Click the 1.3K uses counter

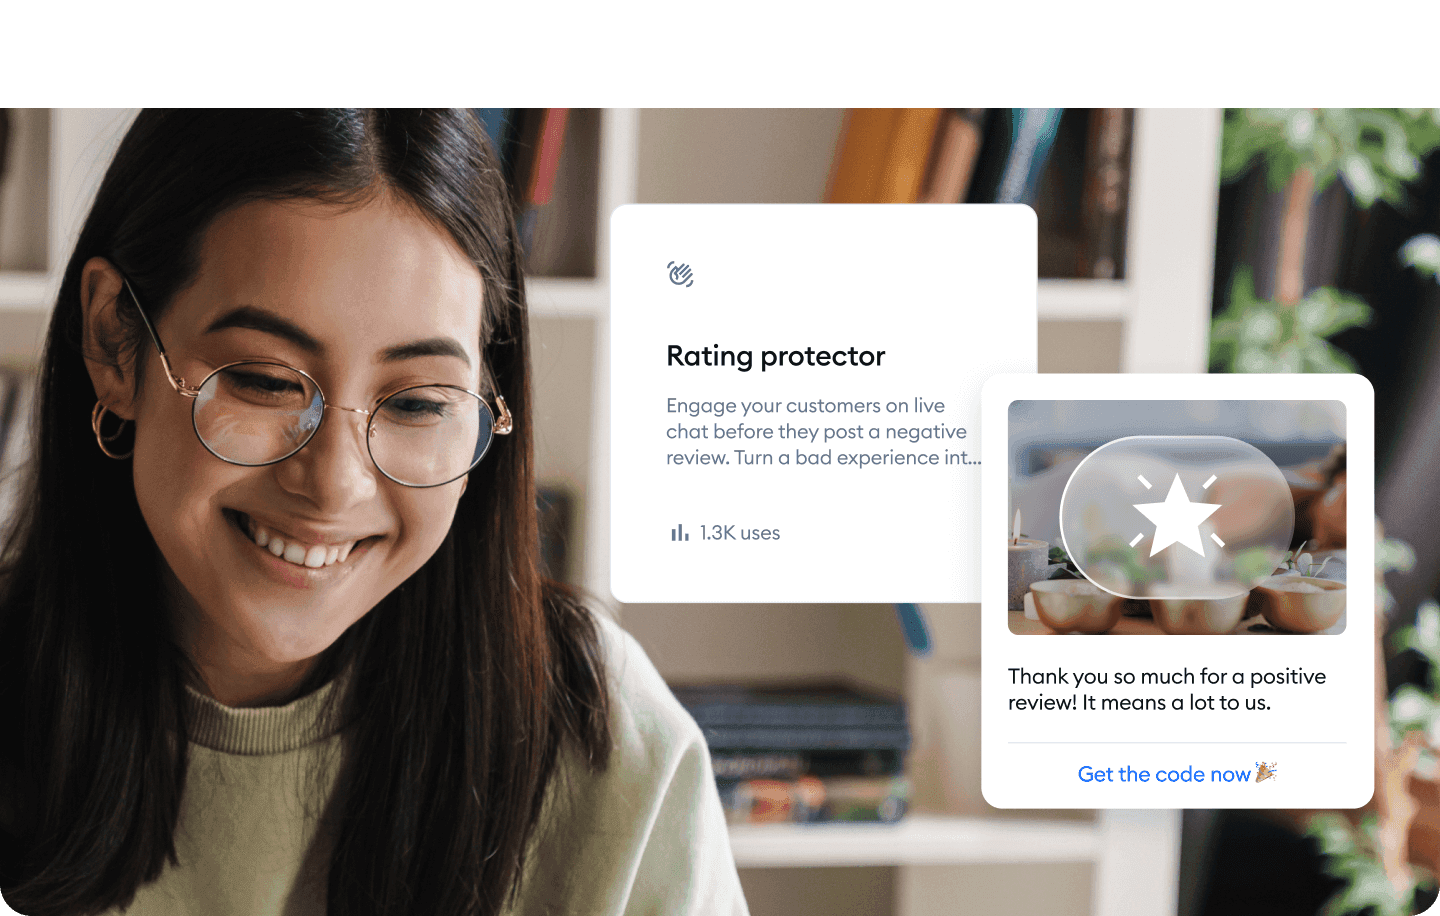click(738, 532)
